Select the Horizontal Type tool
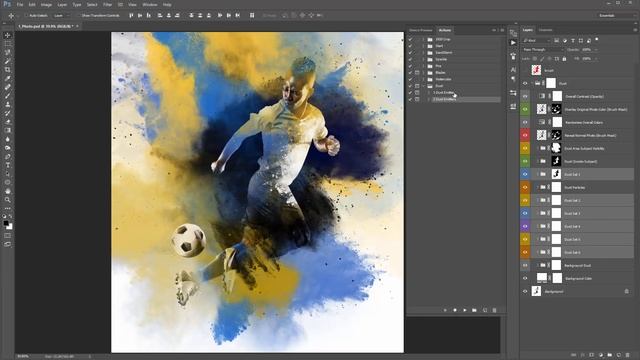 7,165
